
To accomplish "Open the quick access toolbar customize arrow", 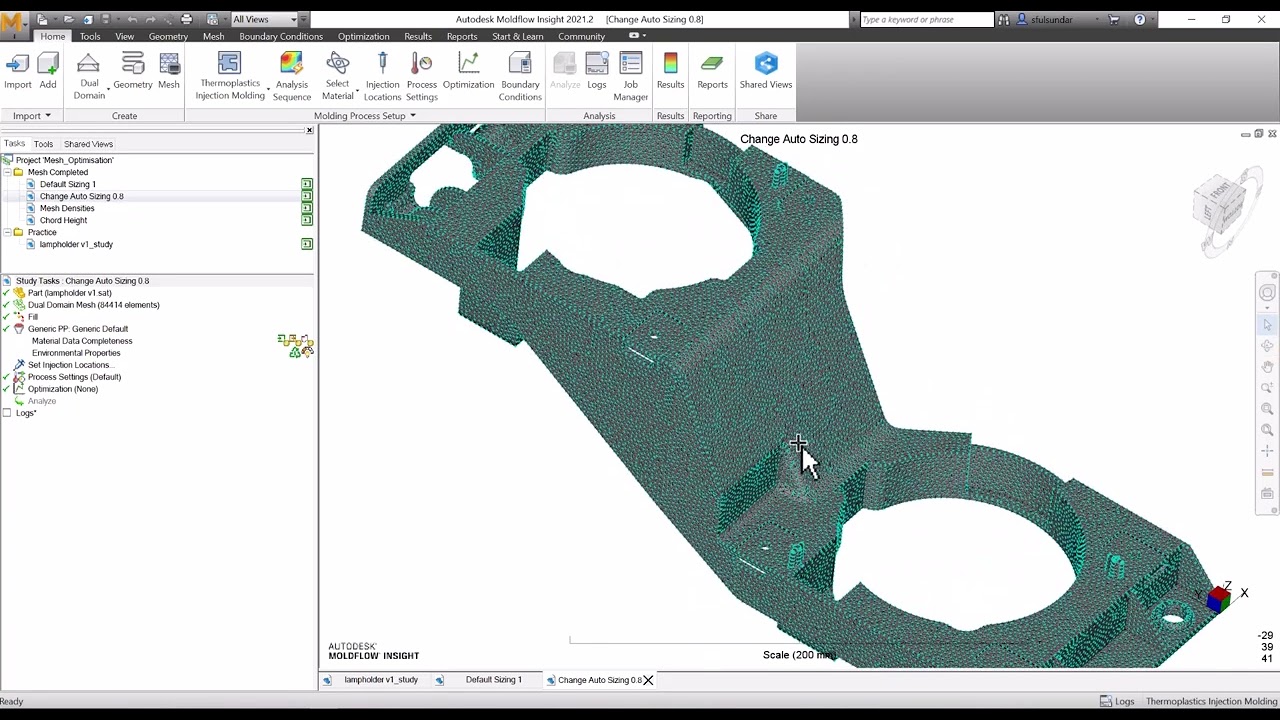I will pos(304,19).
